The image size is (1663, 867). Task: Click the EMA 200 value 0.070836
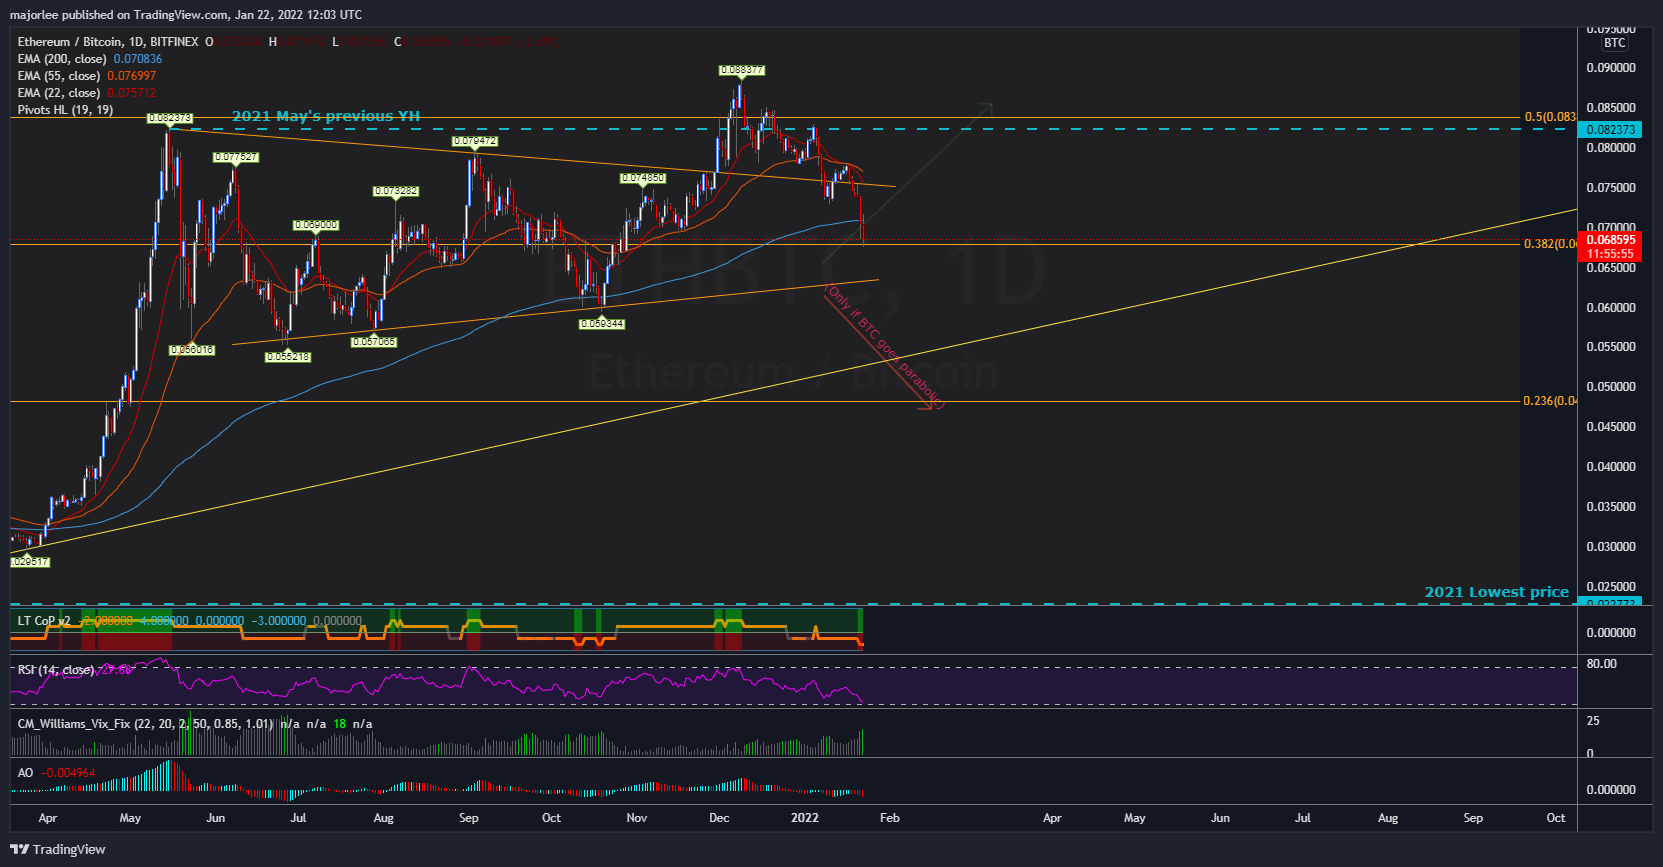tap(138, 59)
